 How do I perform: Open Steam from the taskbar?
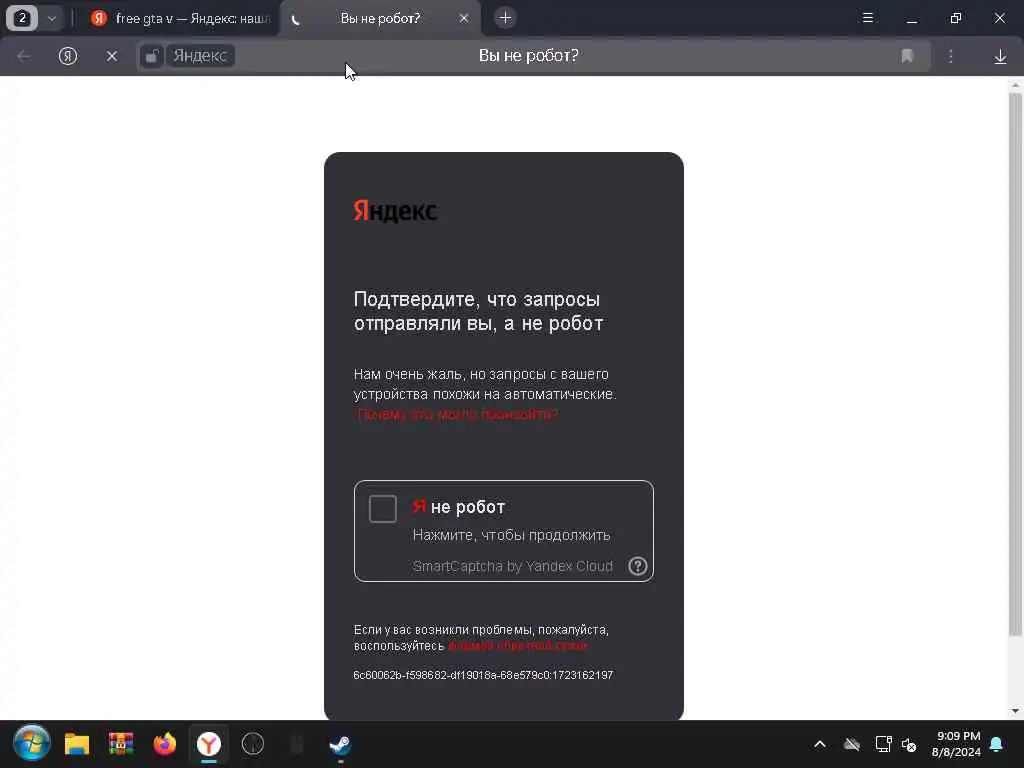tap(340, 744)
